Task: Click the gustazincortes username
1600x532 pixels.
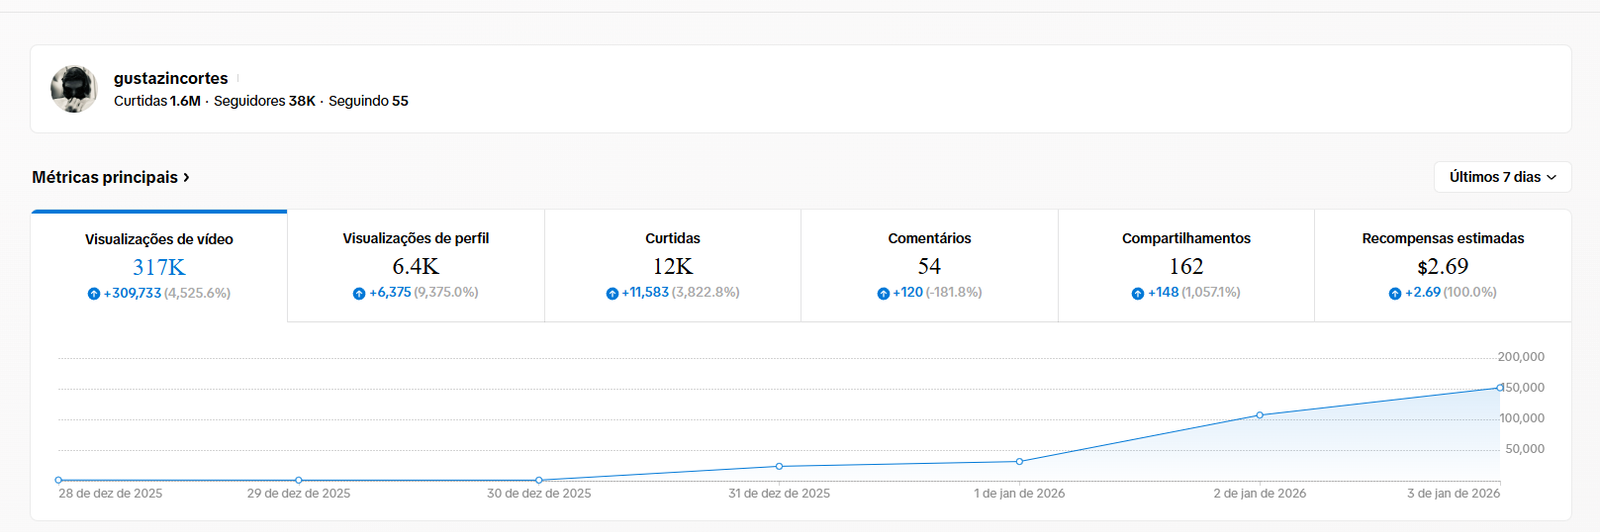Action: 171,78
